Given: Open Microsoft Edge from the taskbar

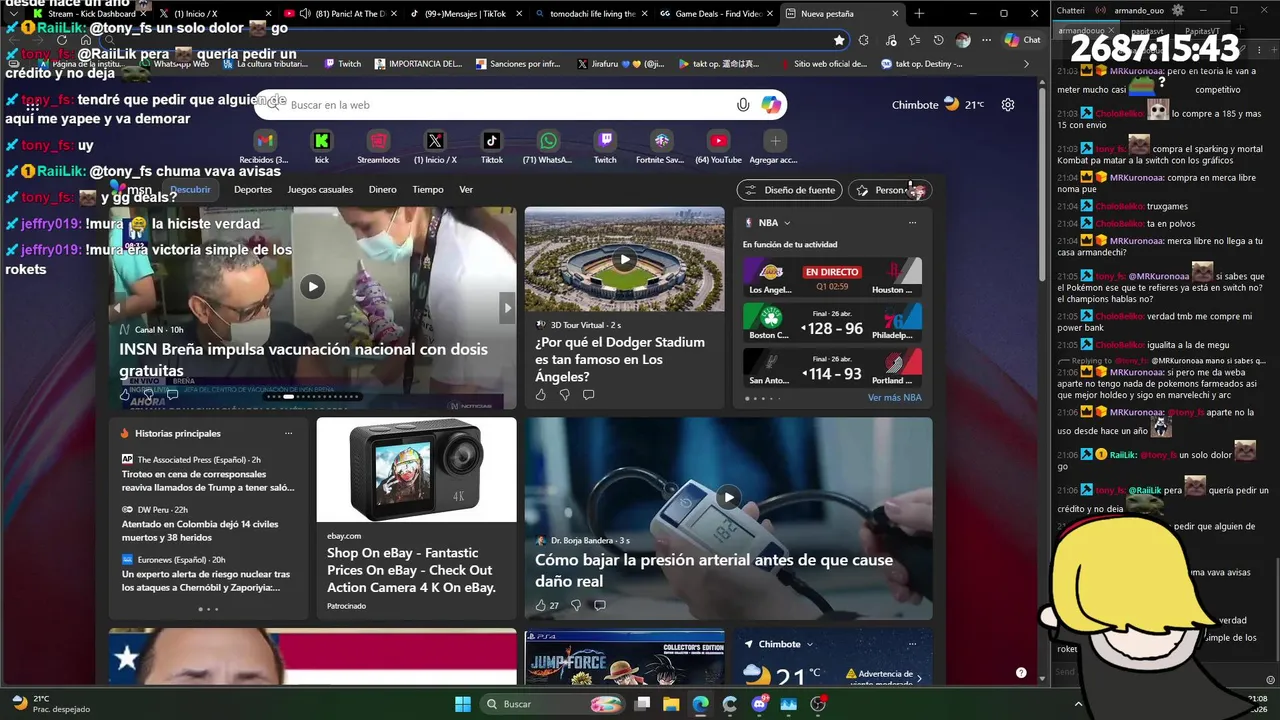Looking at the screenshot, I should [700, 704].
